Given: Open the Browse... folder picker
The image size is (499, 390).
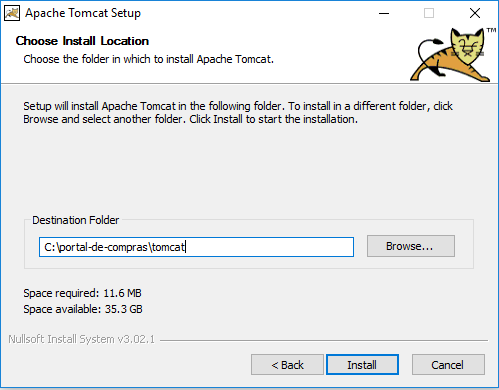Looking at the screenshot, I should (x=411, y=246).
